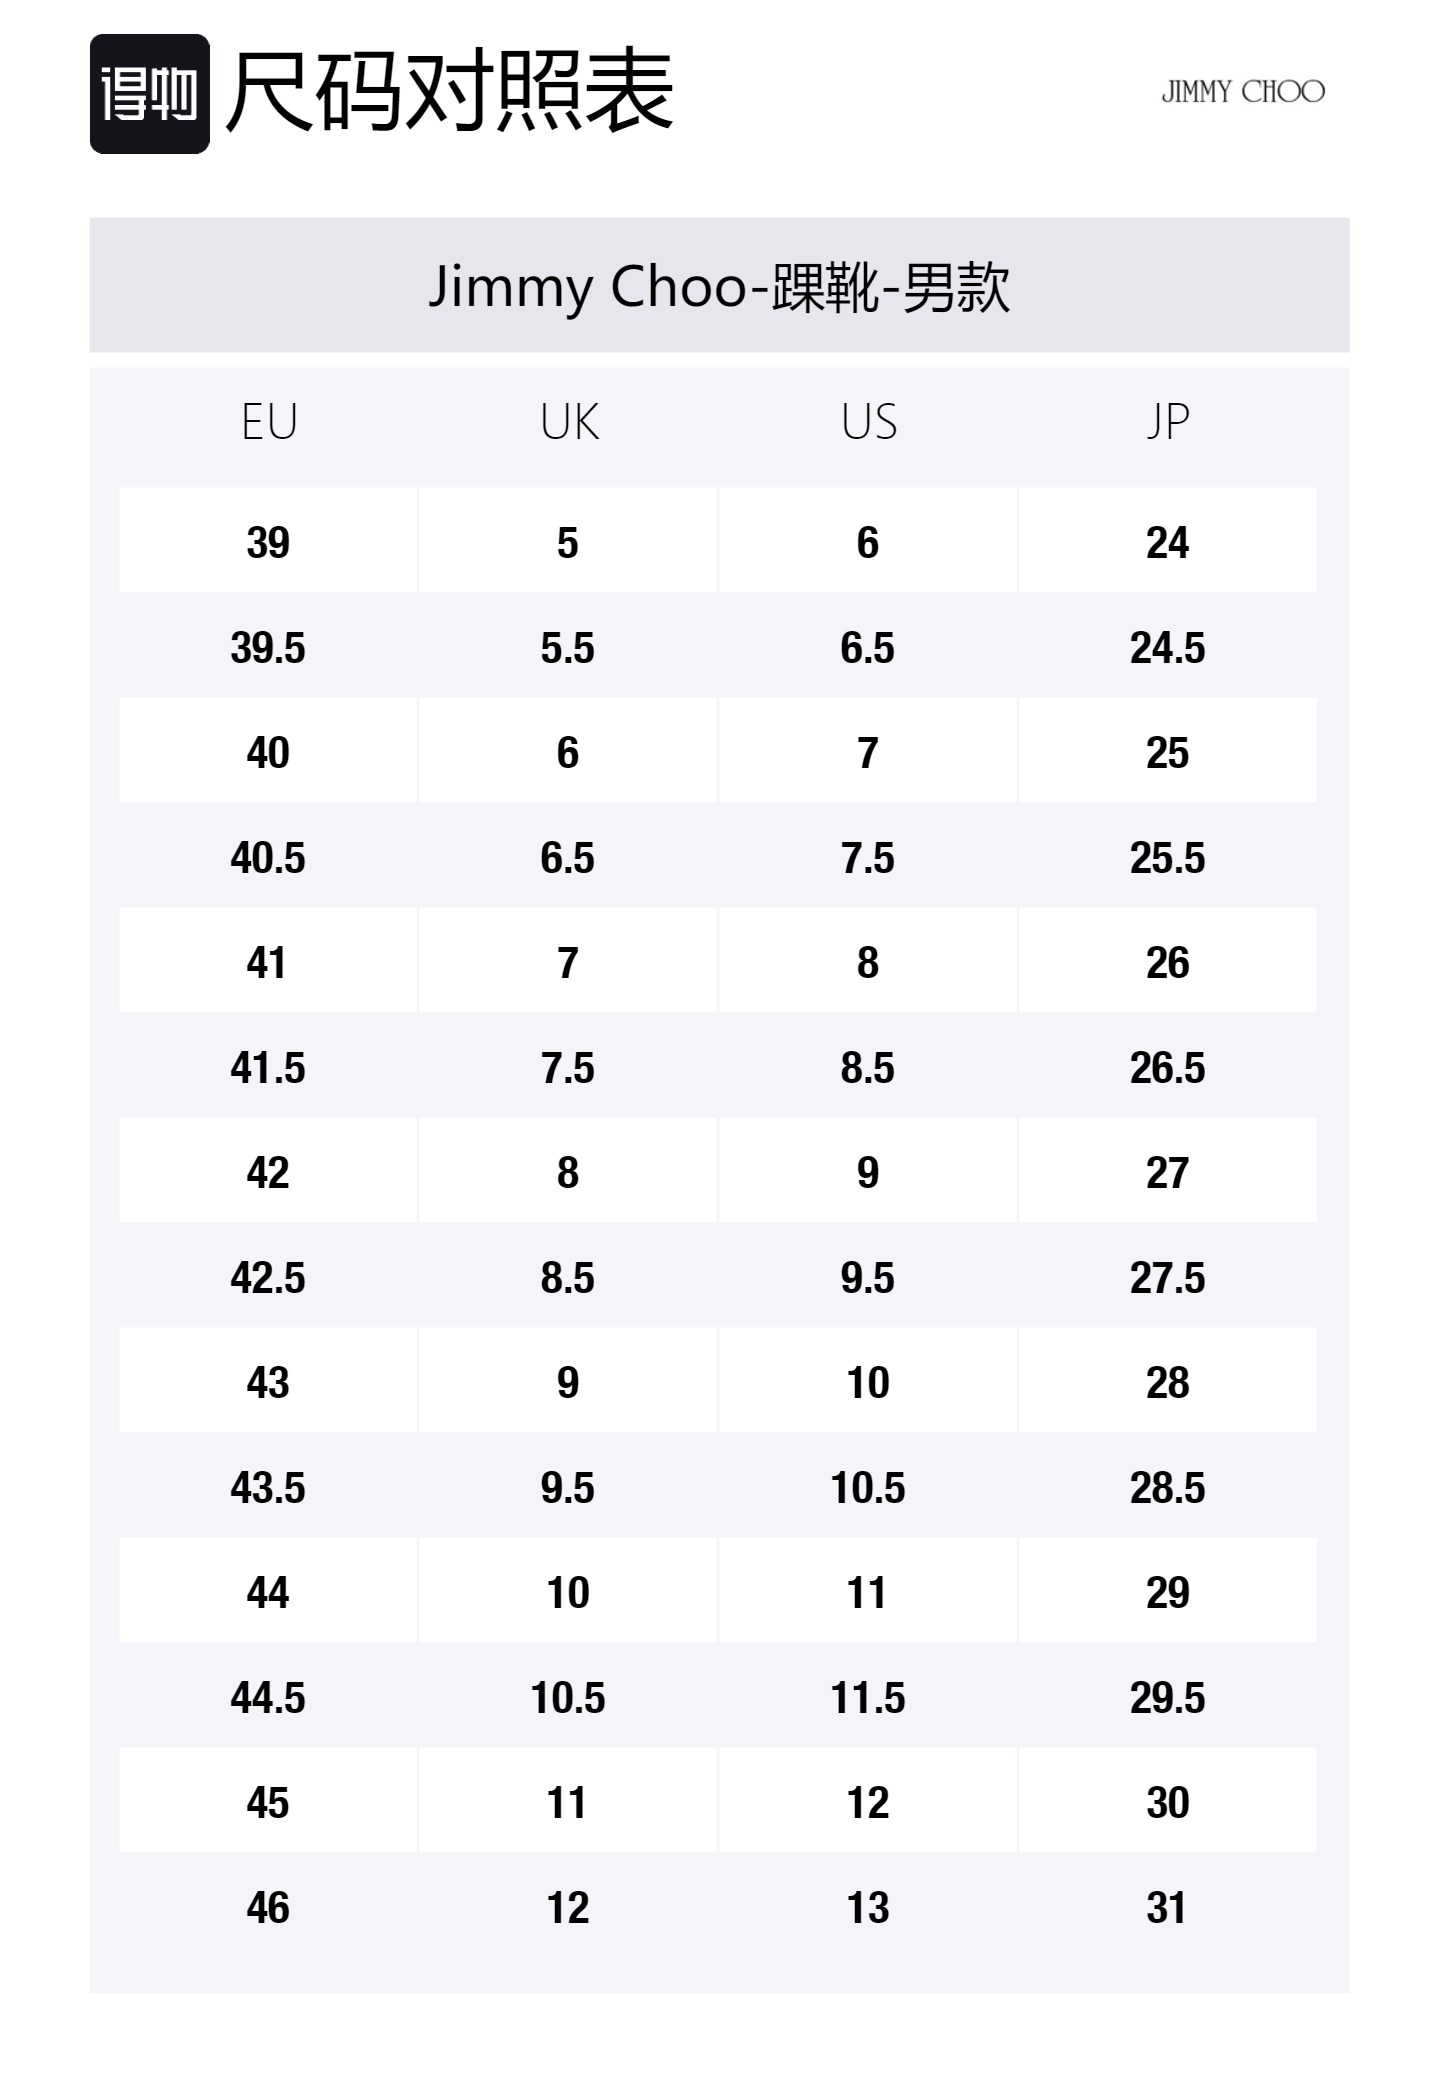Click the UK size 10.5 cell

coord(568,1697)
